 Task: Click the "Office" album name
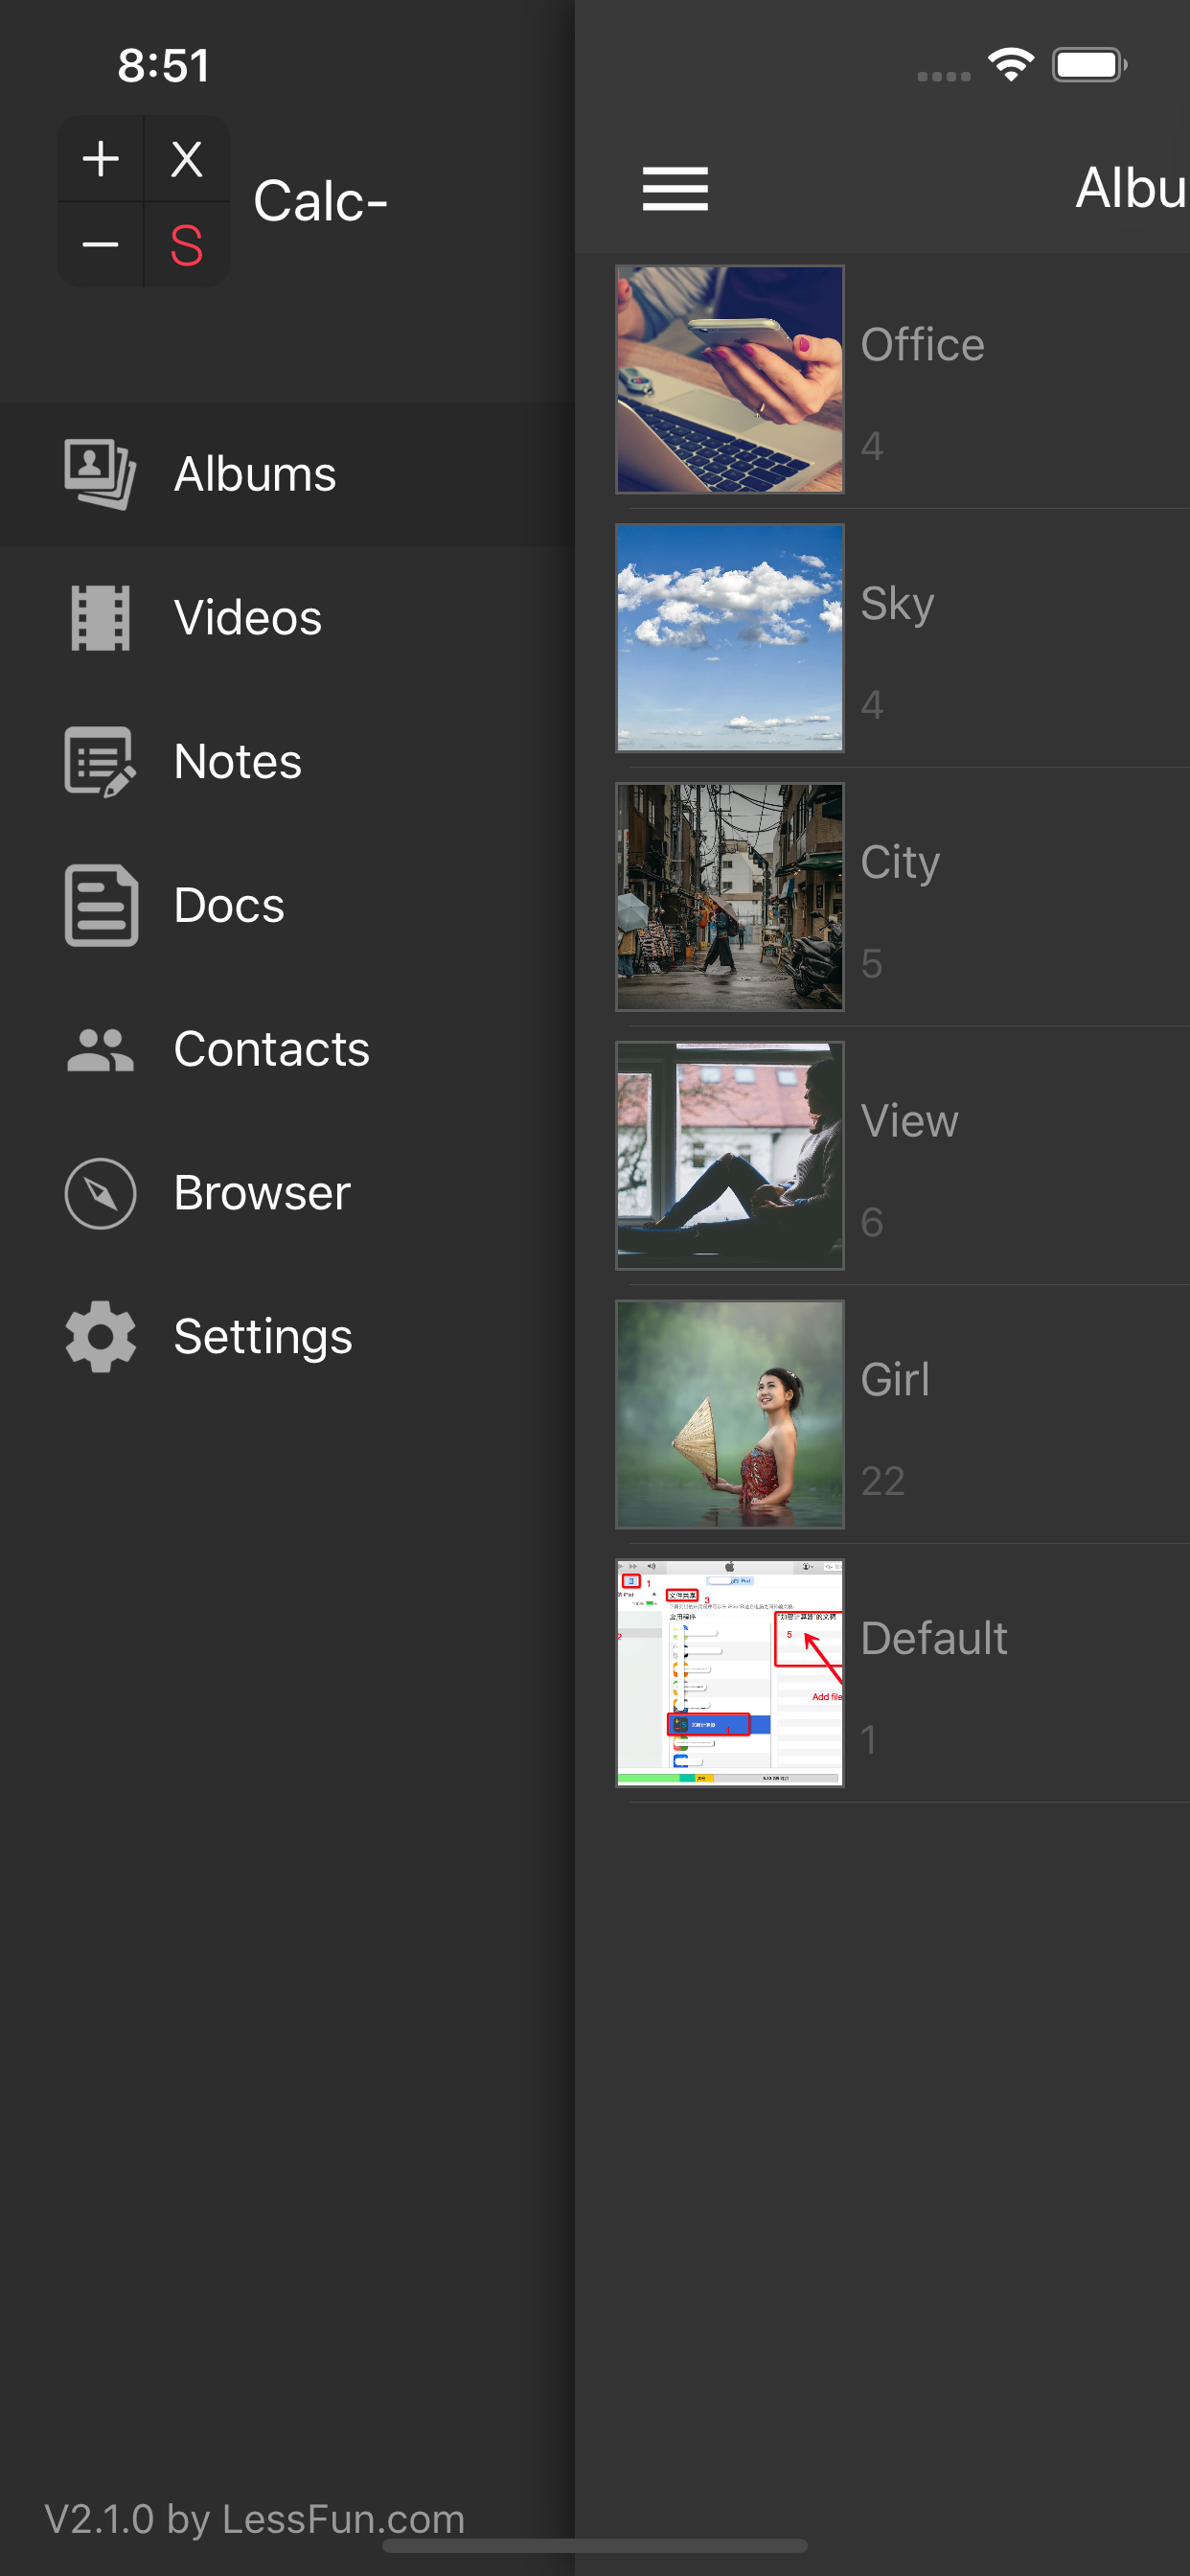tap(923, 345)
